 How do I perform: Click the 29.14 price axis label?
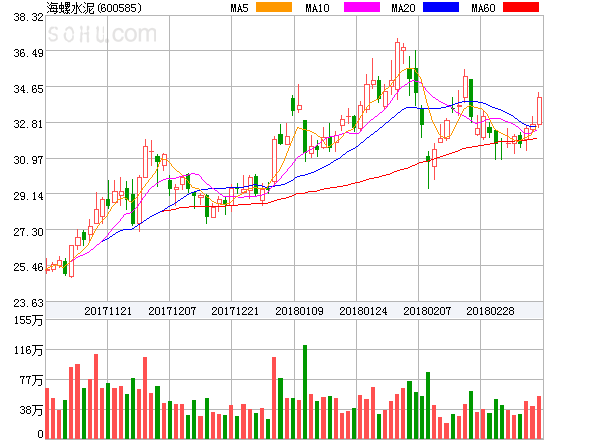click(x=28, y=196)
